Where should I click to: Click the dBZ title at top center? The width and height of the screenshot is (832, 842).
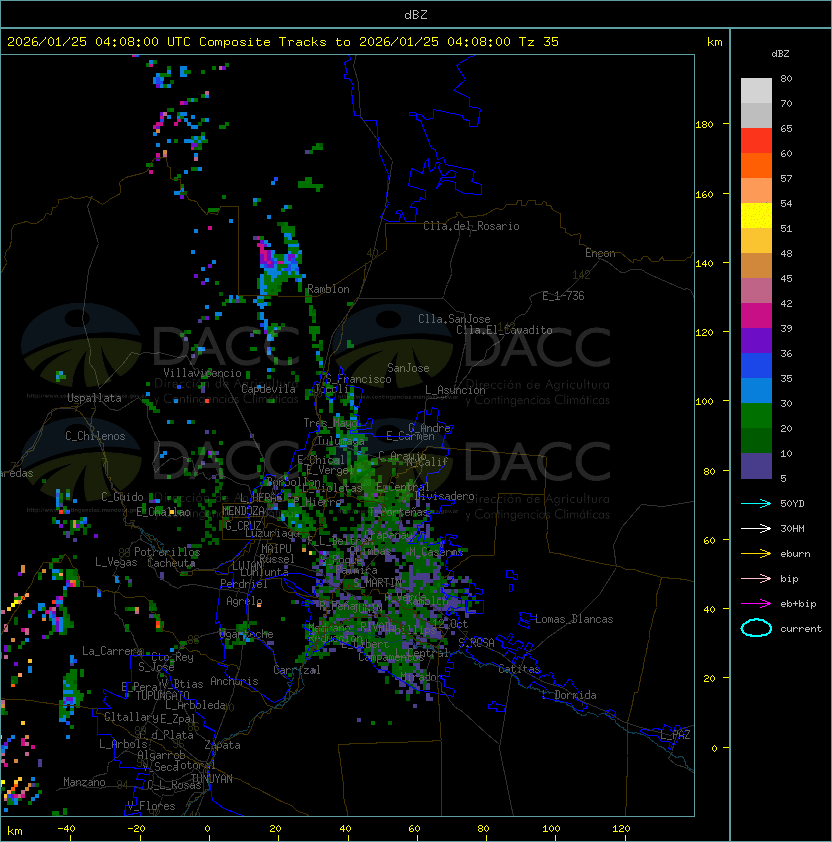coord(416,15)
